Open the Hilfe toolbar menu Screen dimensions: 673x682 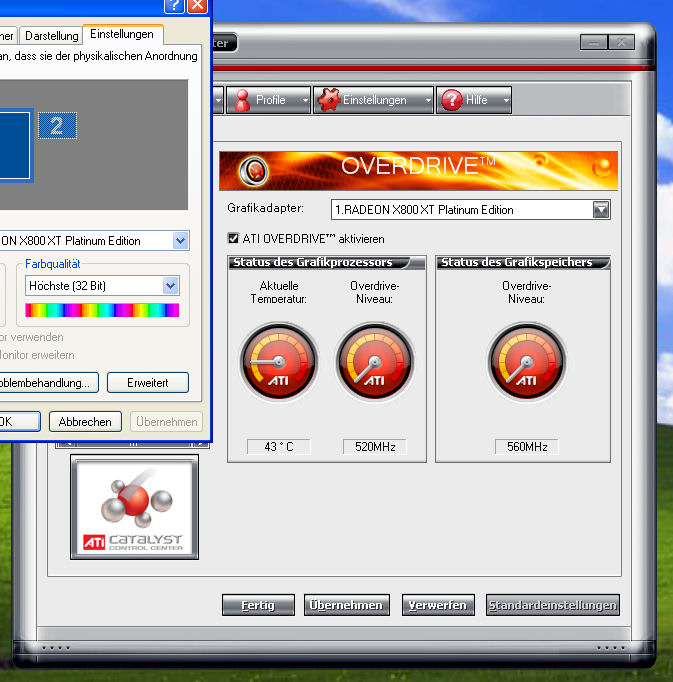[474, 100]
